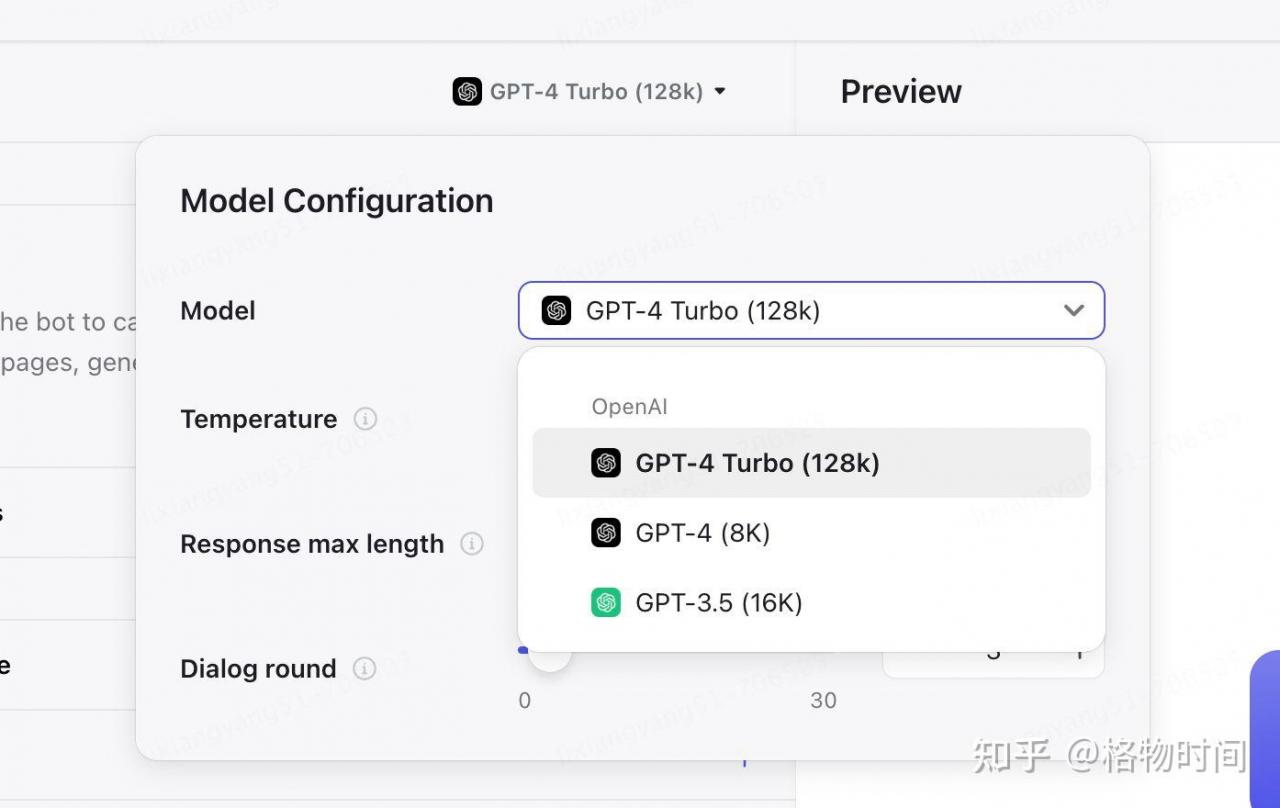This screenshot has height=808, width=1280.
Task: Show Response max length info icon
Action: [472, 544]
